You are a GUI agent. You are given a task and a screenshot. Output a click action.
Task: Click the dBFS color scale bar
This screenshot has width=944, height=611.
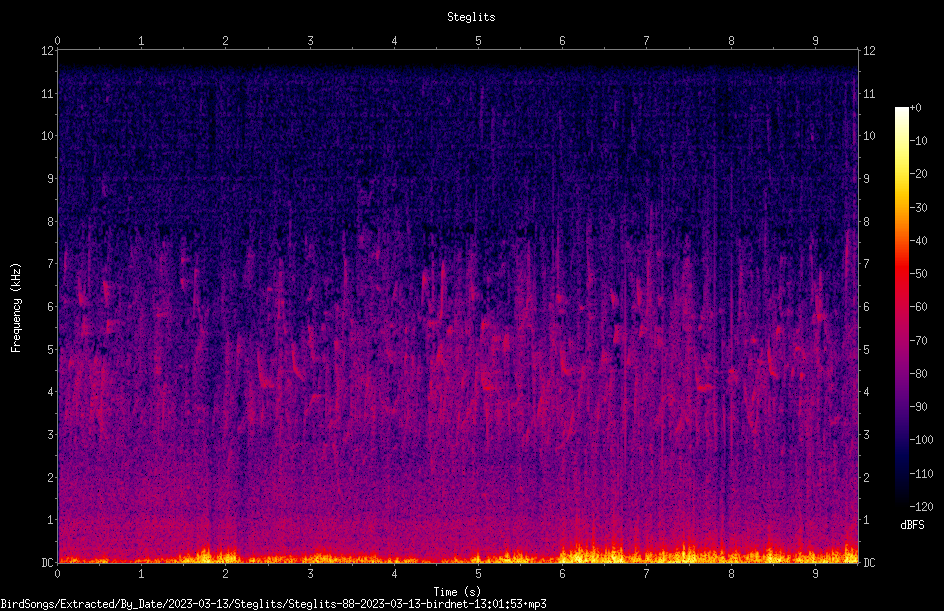click(x=901, y=306)
